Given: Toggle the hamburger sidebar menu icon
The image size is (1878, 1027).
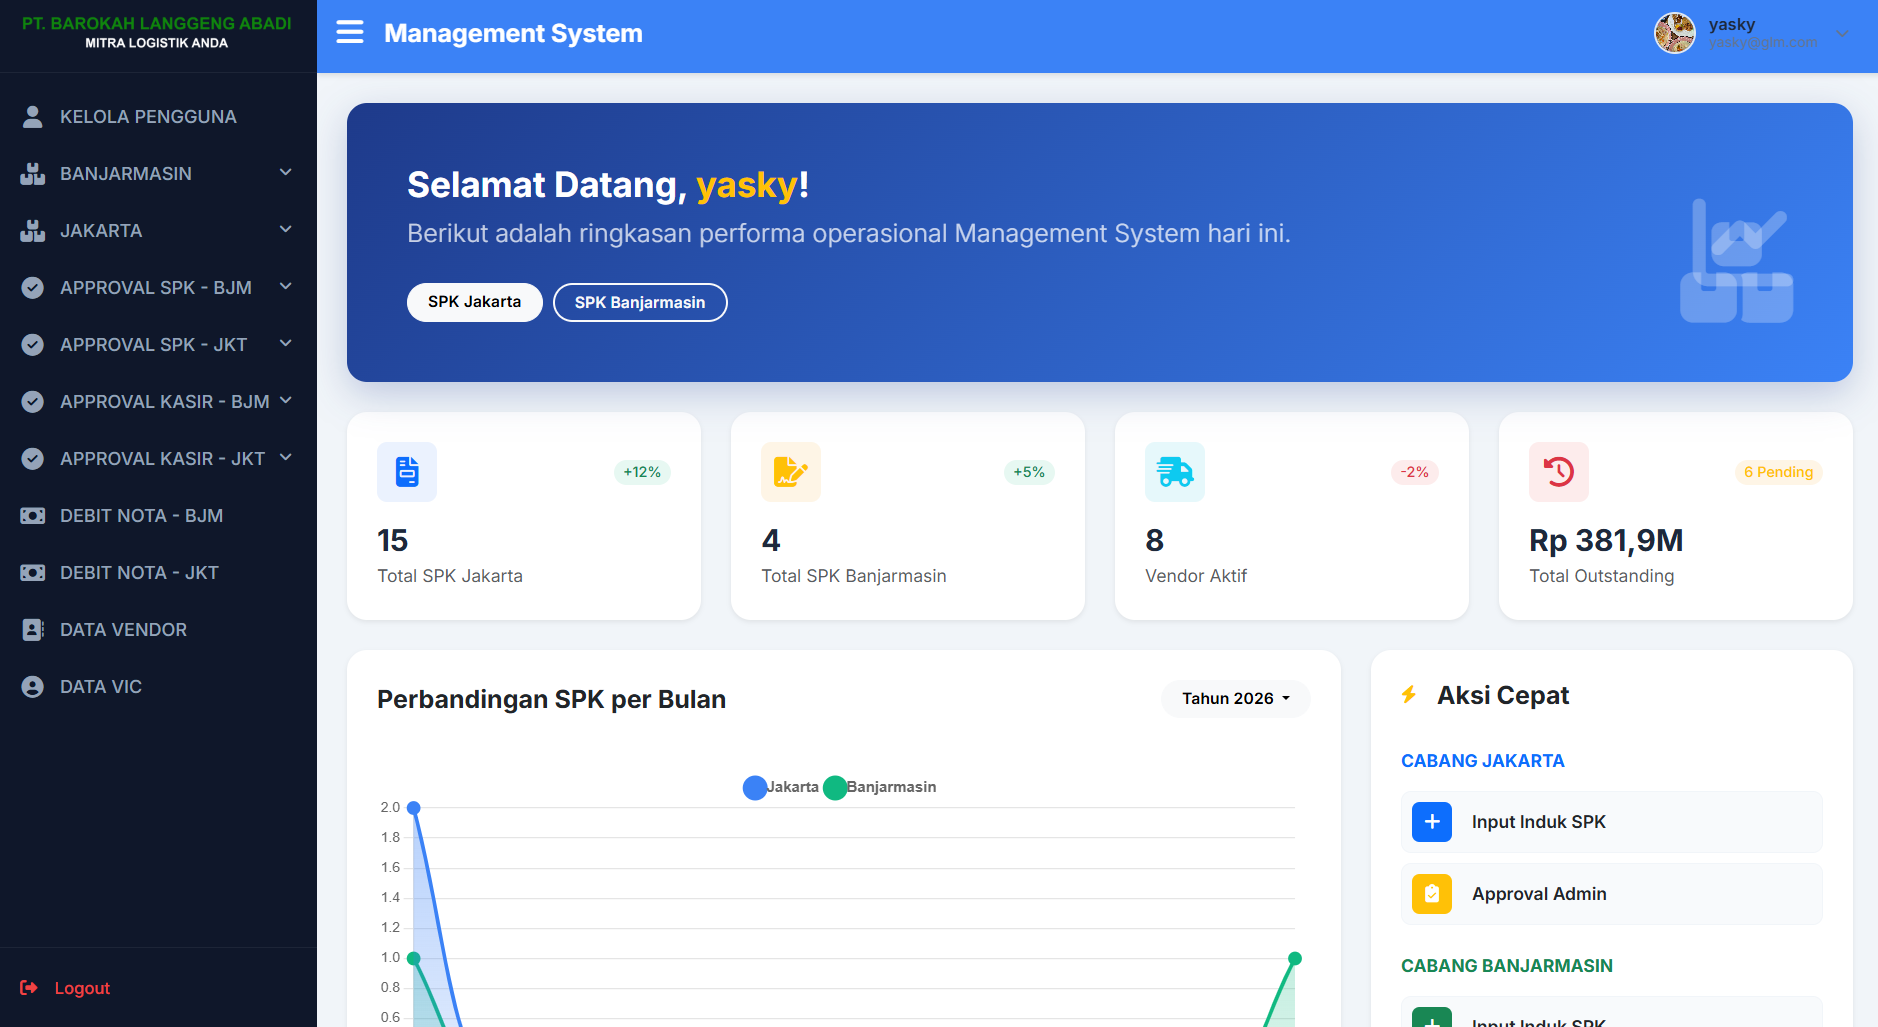Looking at the screenshot, I should click(350, 33).
